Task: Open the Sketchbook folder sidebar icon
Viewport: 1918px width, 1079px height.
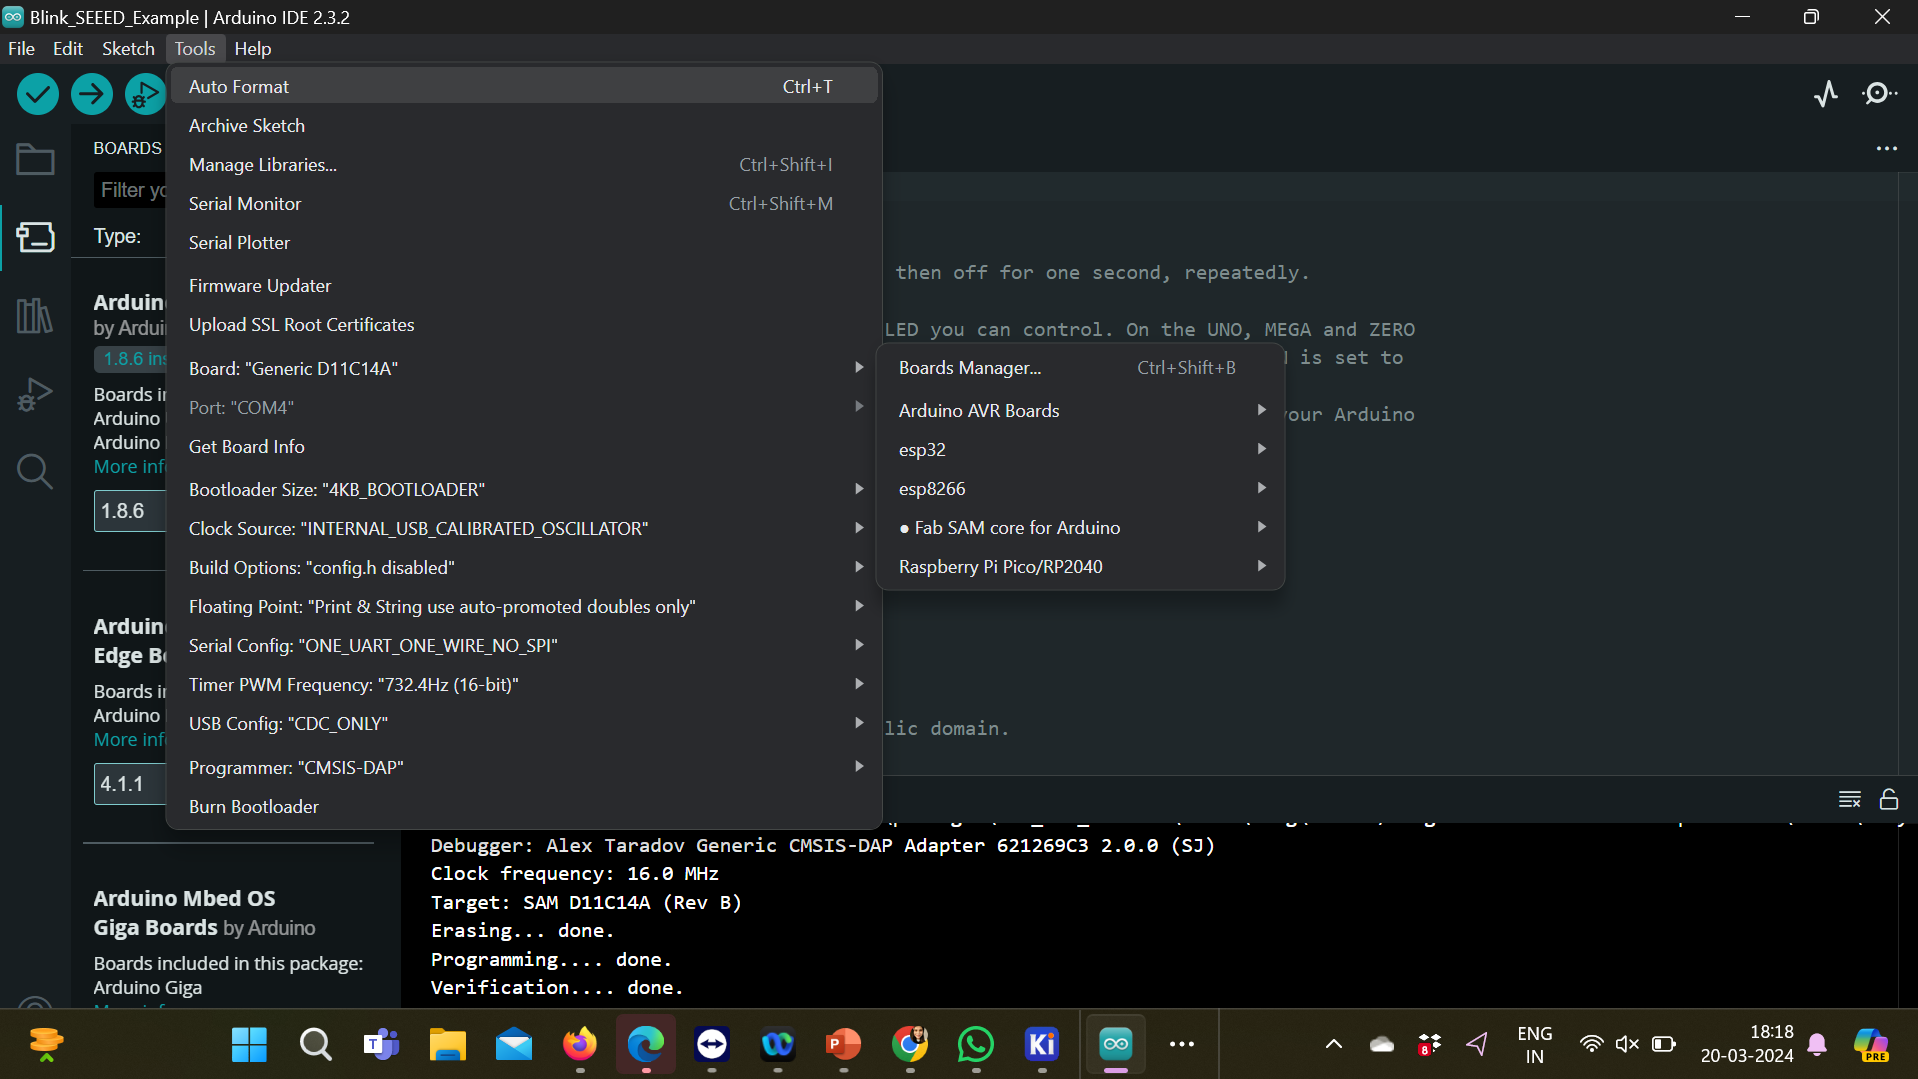Action: pyautogui.click(x=35, y=159)
